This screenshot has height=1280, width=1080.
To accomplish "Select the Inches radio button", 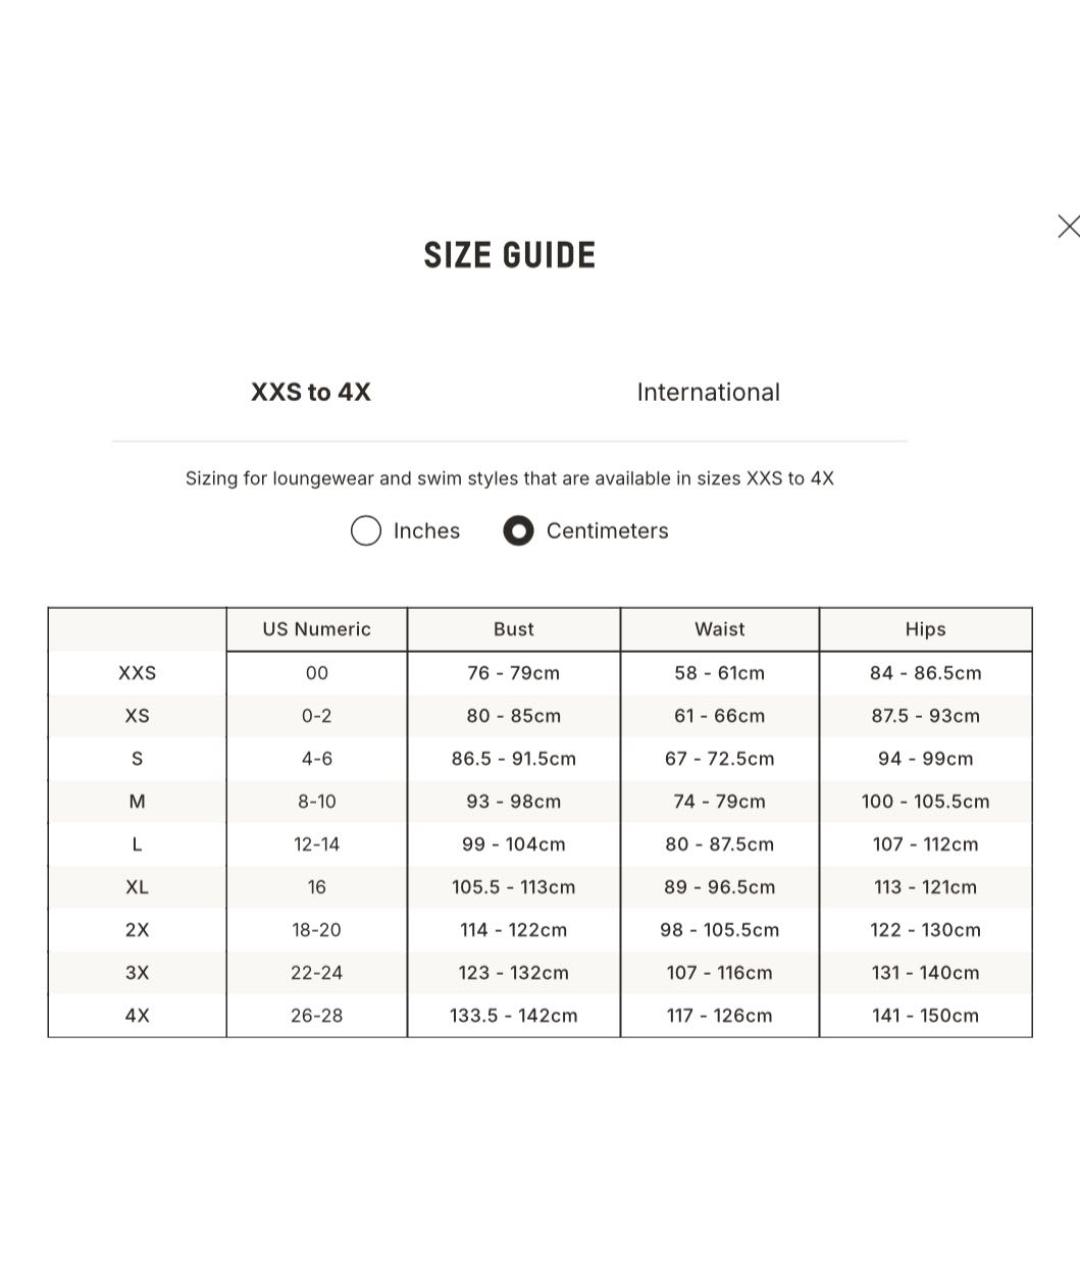I will (366, 531).
